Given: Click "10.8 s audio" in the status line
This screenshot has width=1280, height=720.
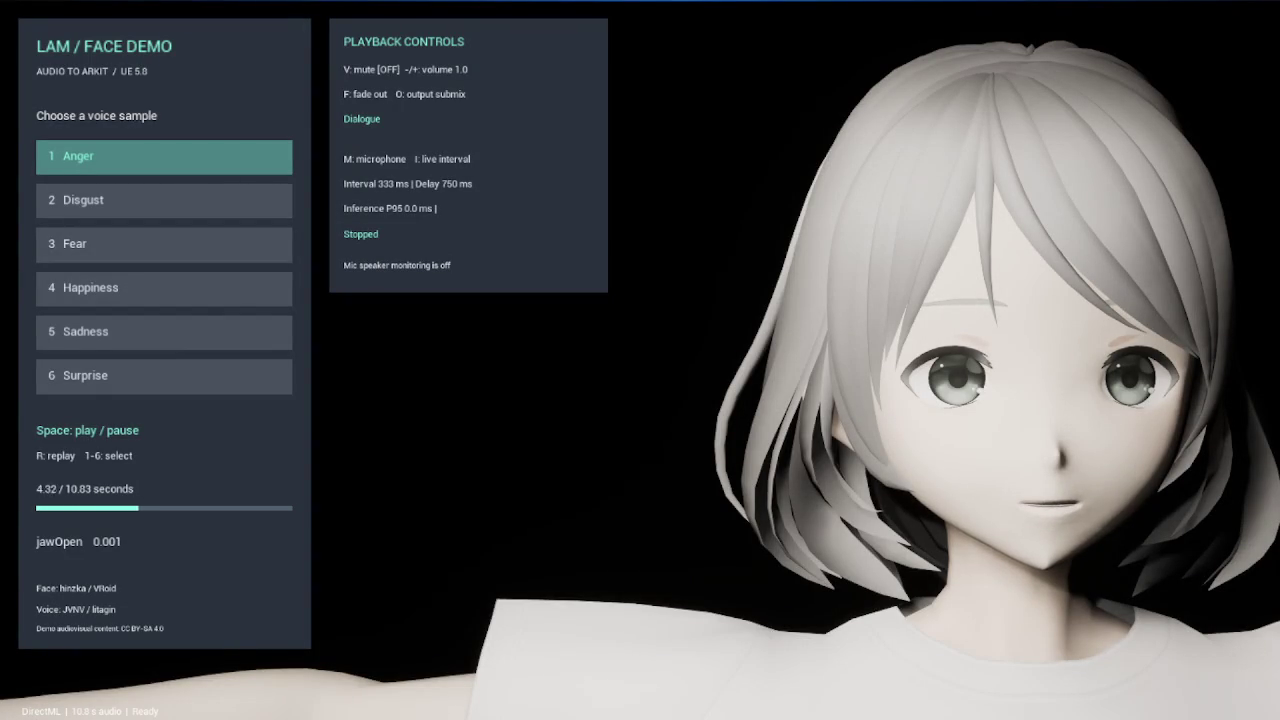Looking at the screenshot, I should point(97,712).
